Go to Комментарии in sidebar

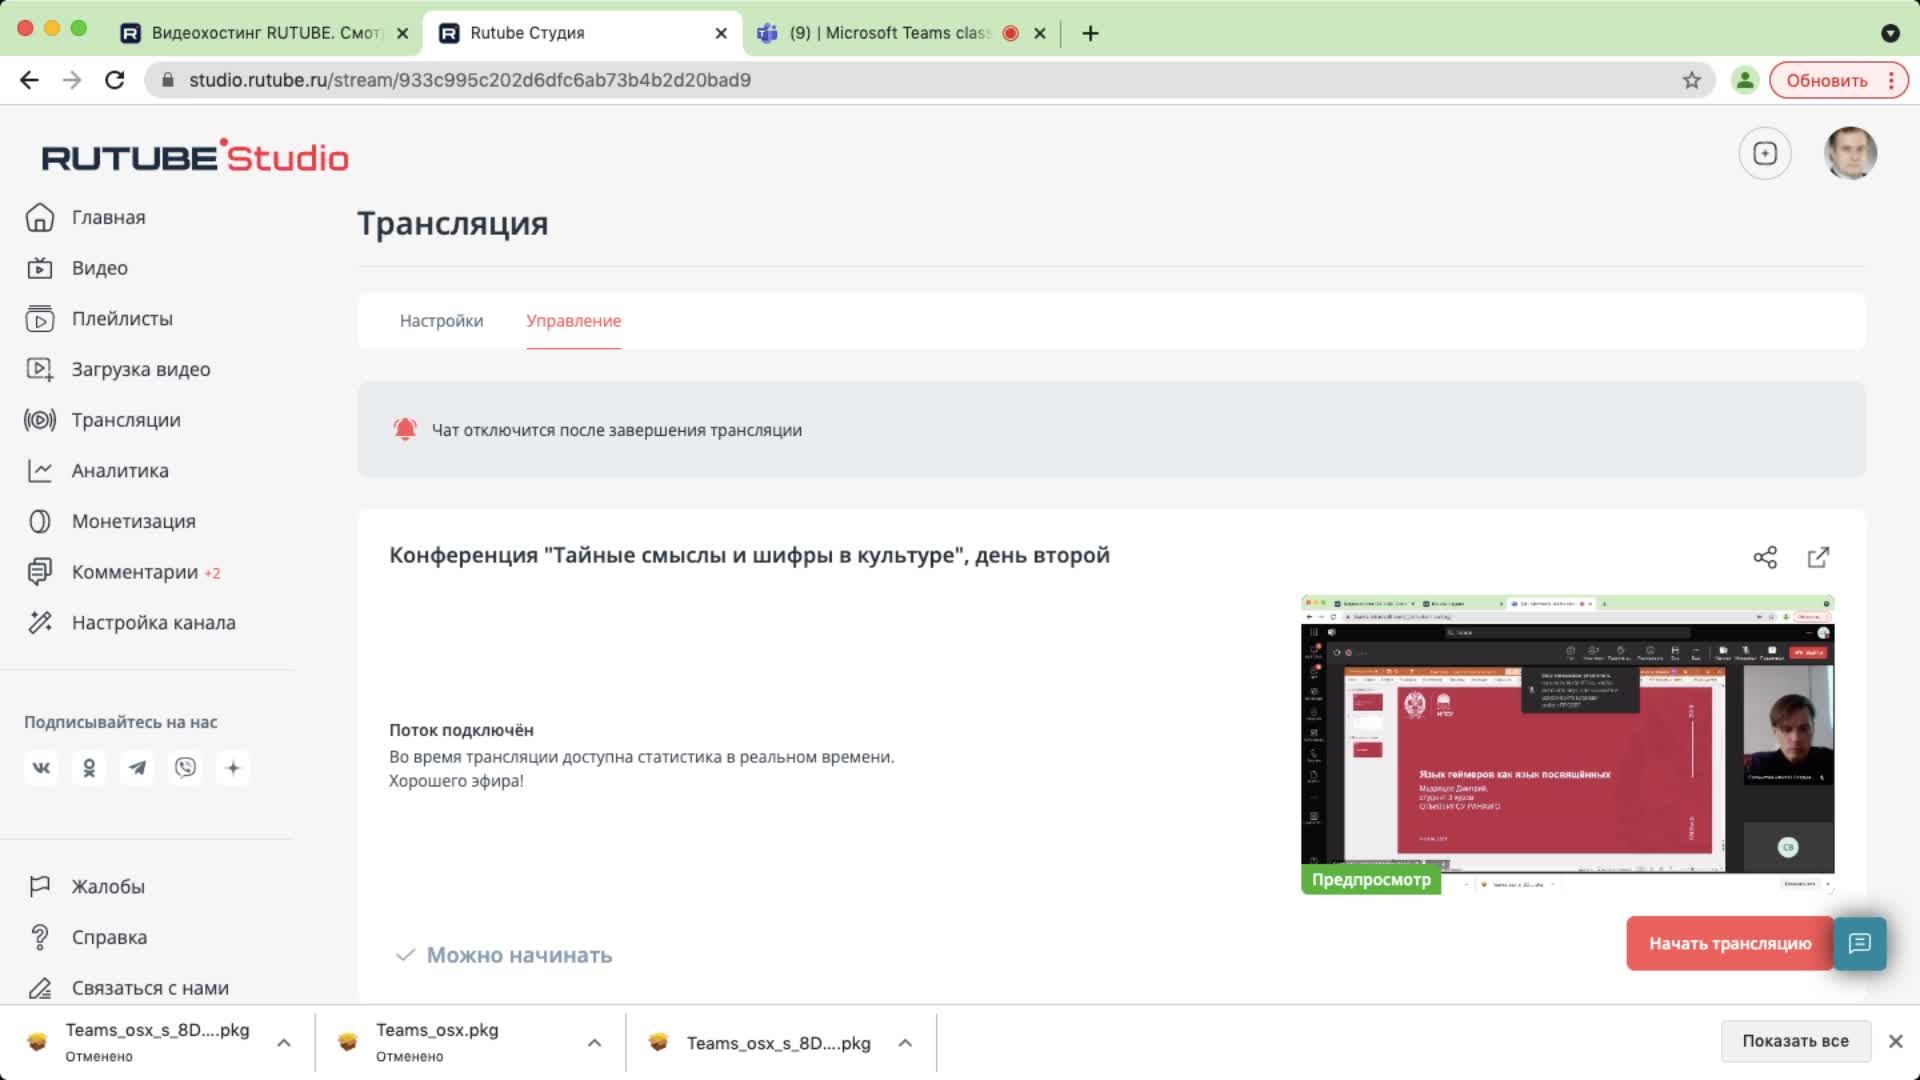tap(134, 572)
